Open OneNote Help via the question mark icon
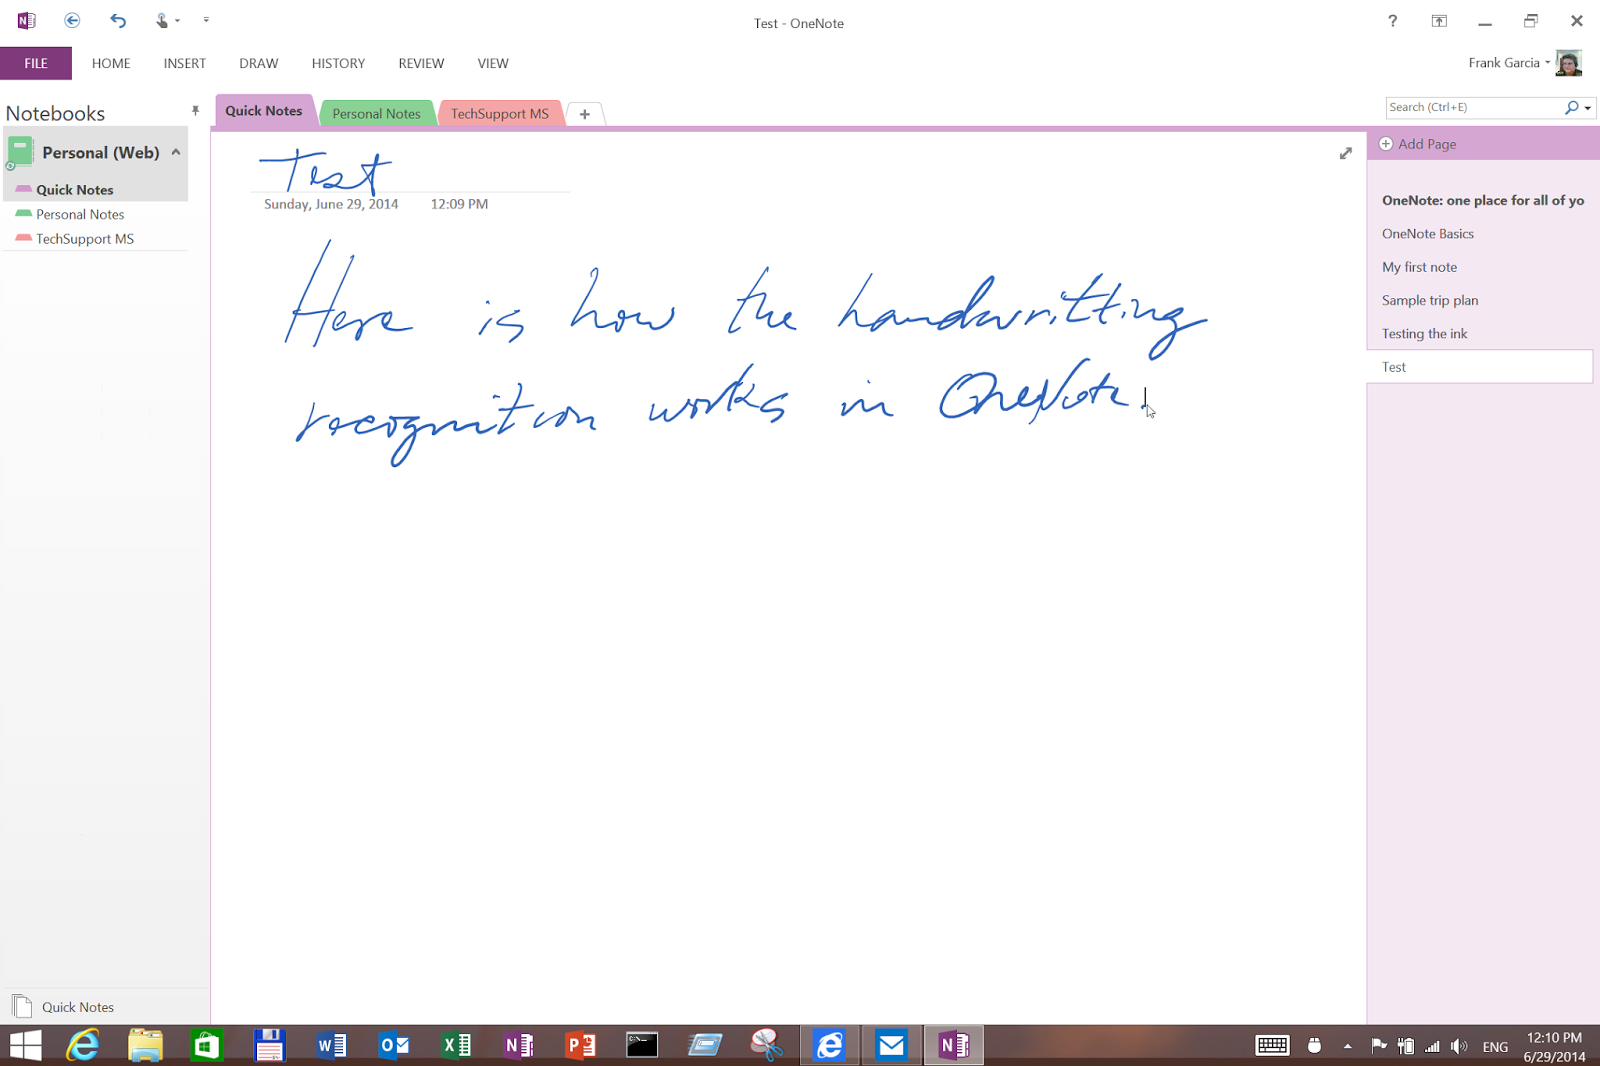The height and width of the screenshot is (1066, 1600). [x=1392, y=21]
